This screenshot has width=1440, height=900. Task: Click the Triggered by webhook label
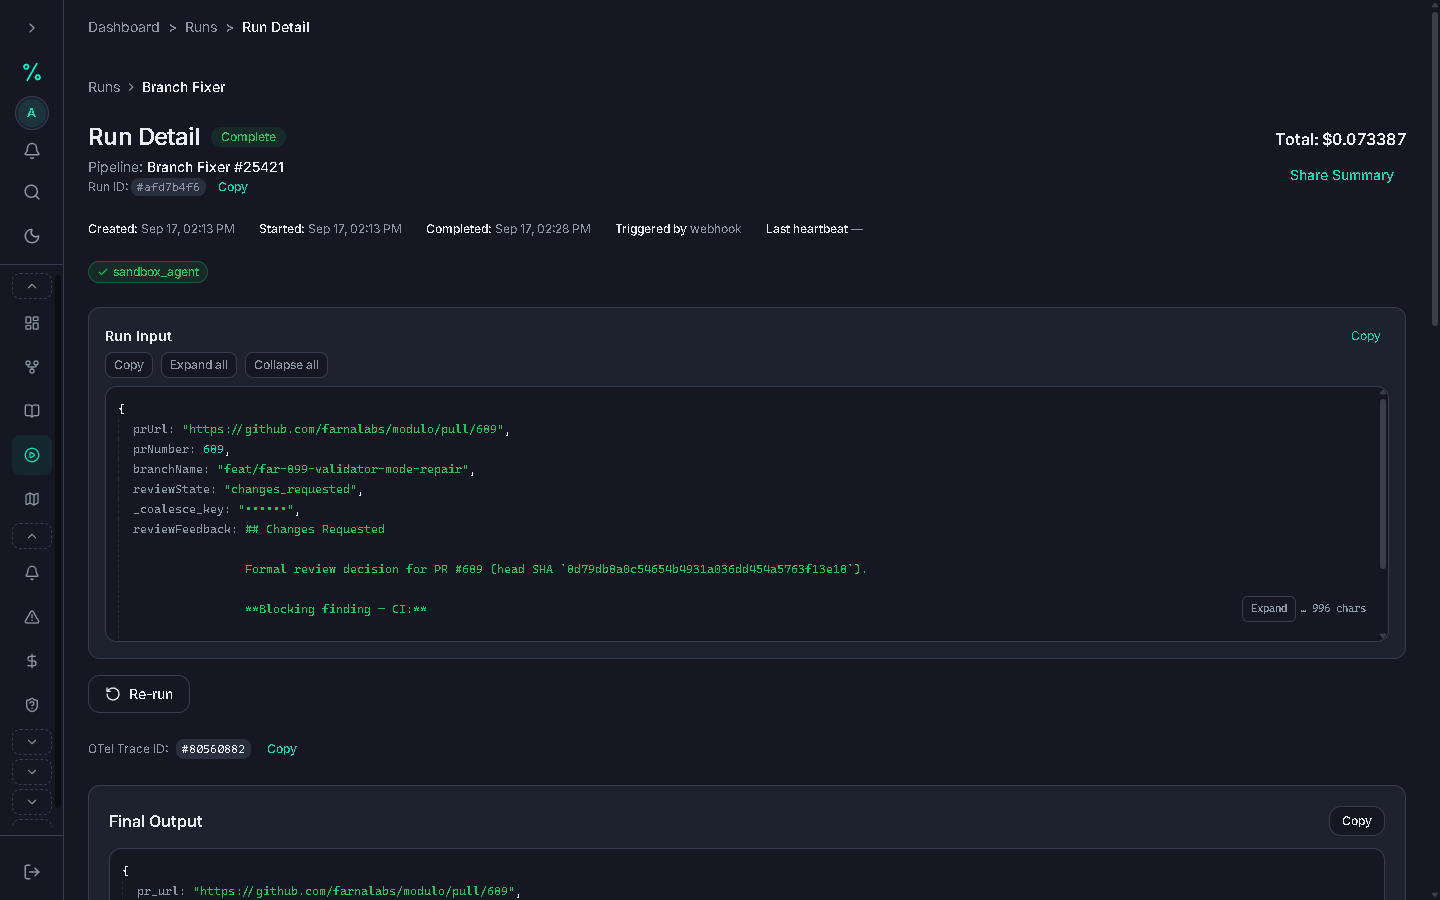678,229
